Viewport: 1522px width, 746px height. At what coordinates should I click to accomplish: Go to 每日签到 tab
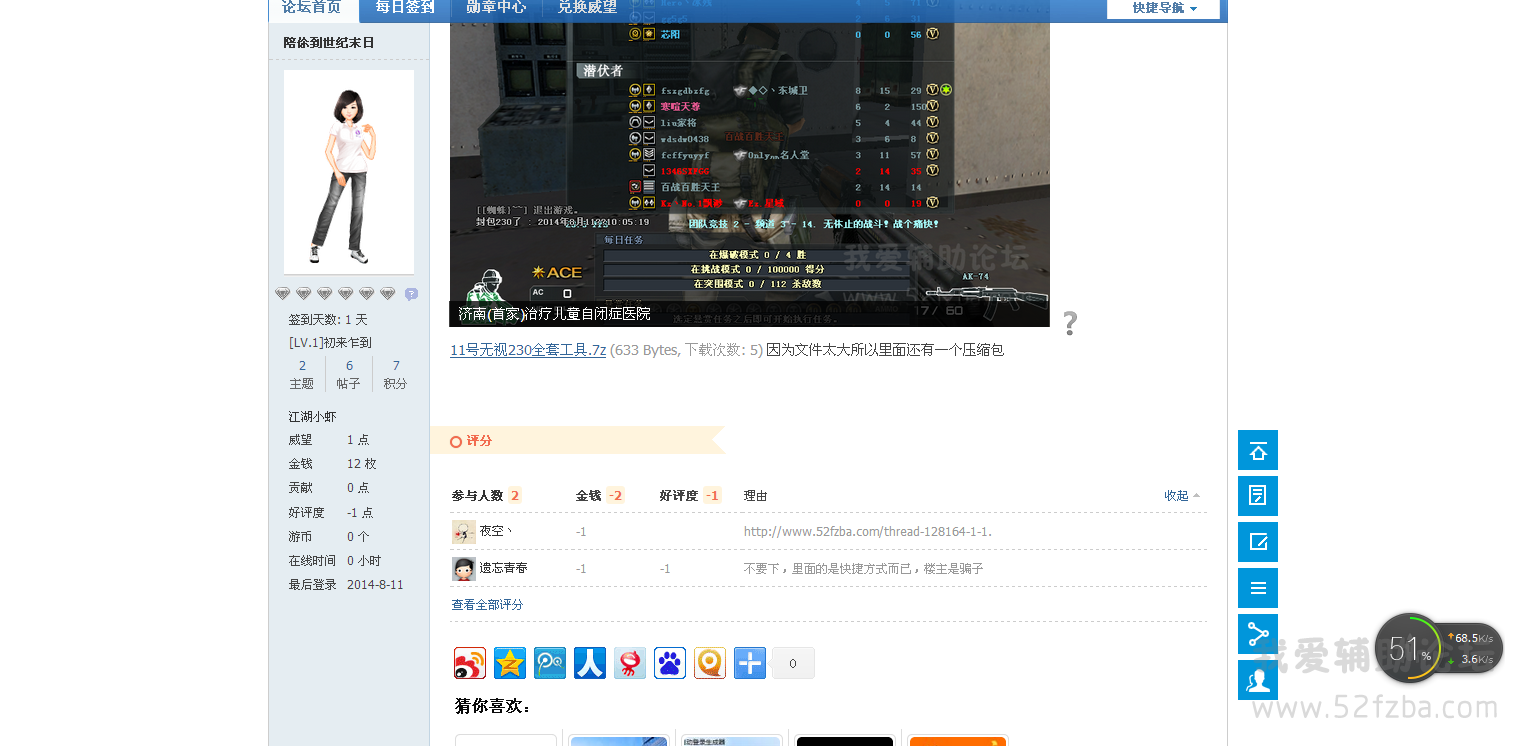(405, 8)
